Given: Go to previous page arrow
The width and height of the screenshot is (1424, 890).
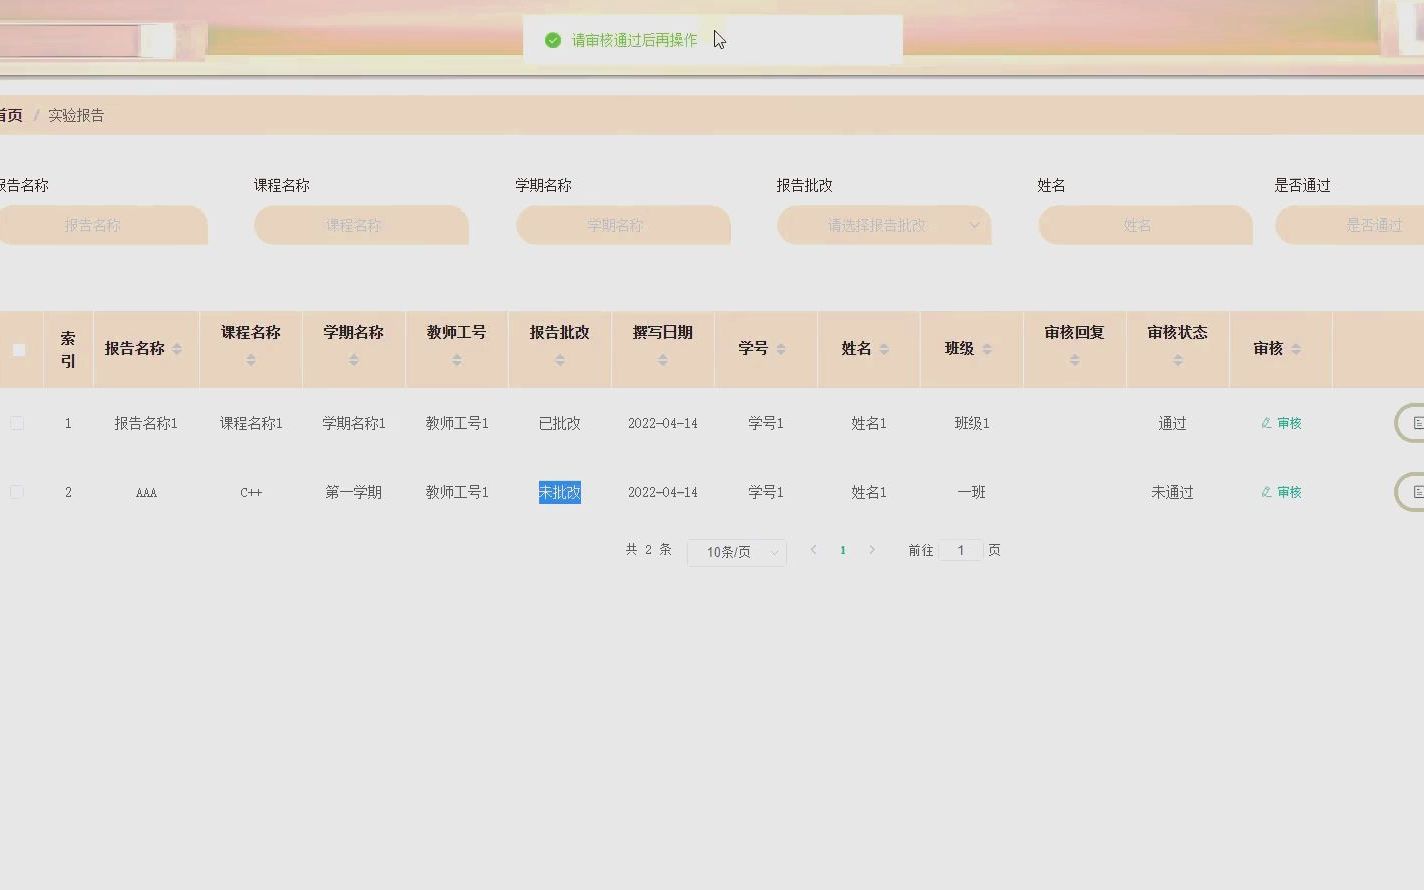Looking at the screenshot, I should pos(814,550).
